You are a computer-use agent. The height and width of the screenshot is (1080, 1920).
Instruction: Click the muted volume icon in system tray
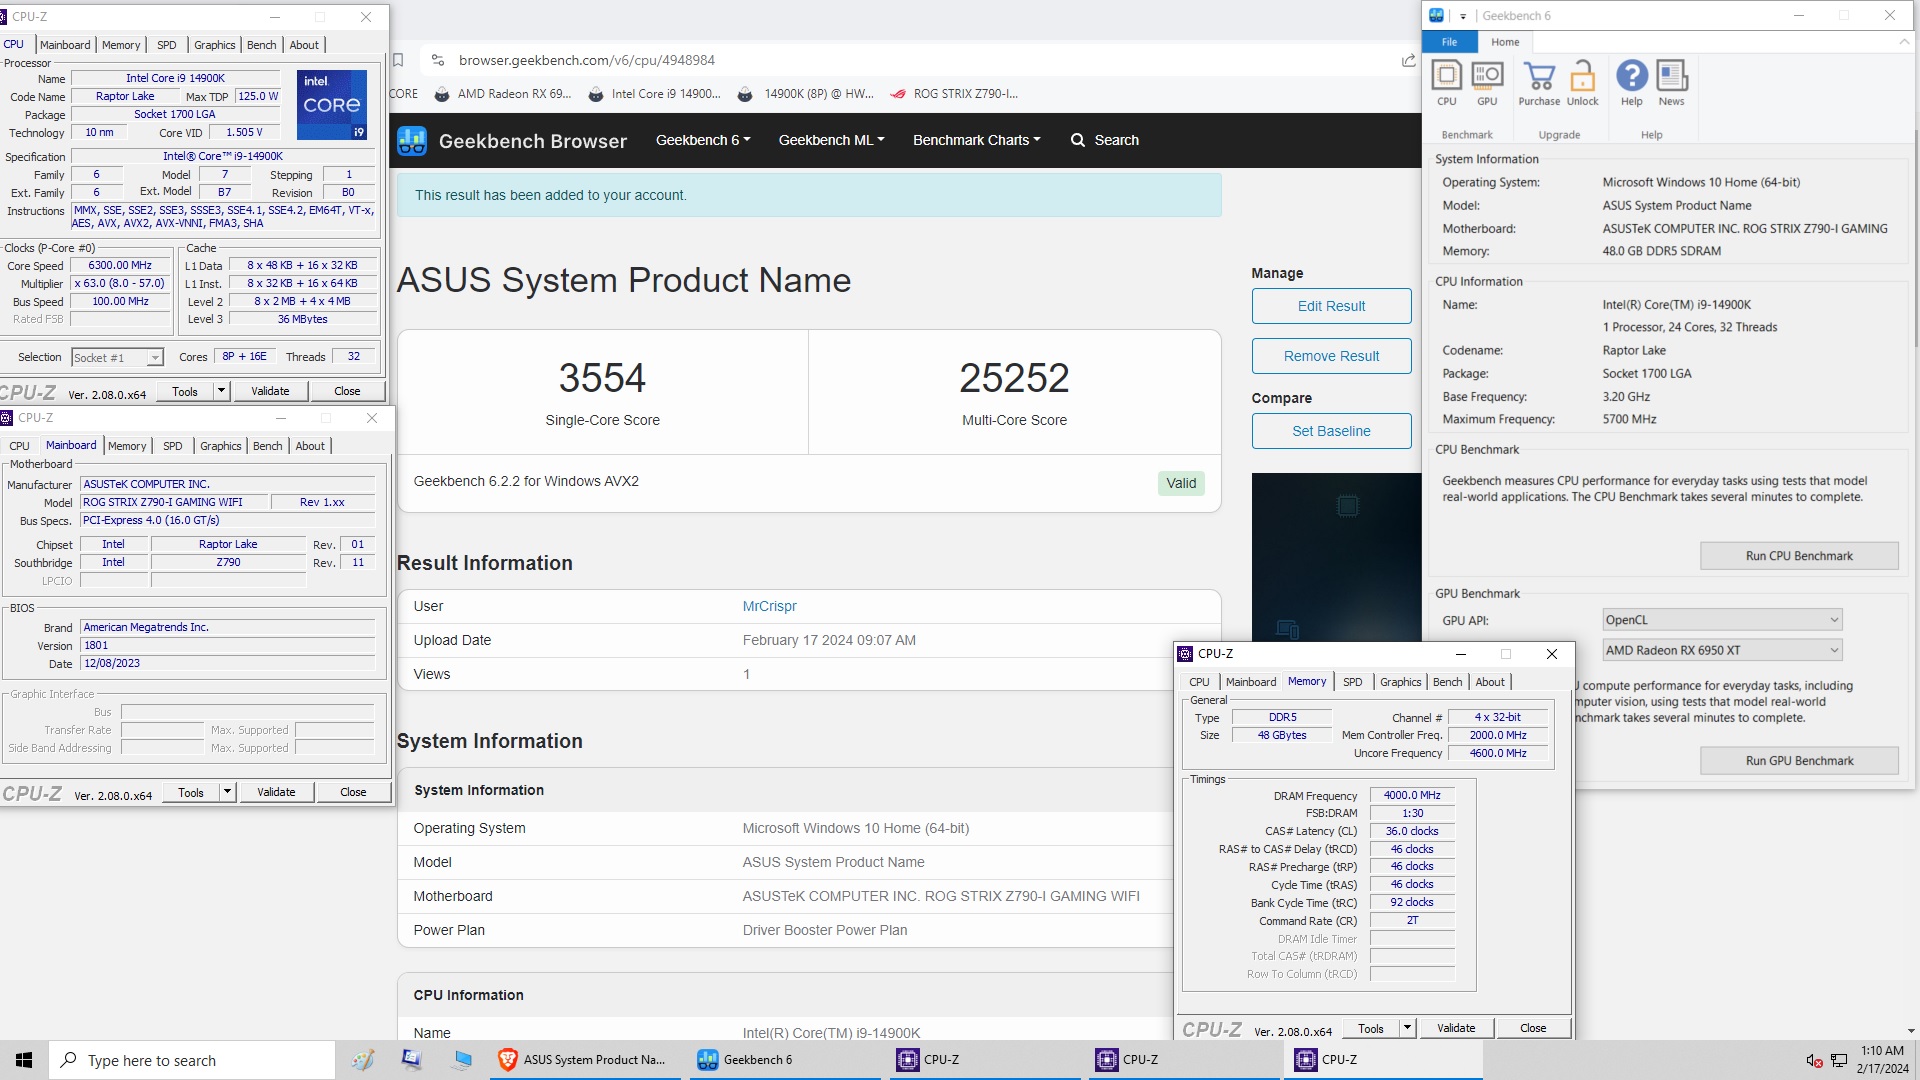1814,1061
